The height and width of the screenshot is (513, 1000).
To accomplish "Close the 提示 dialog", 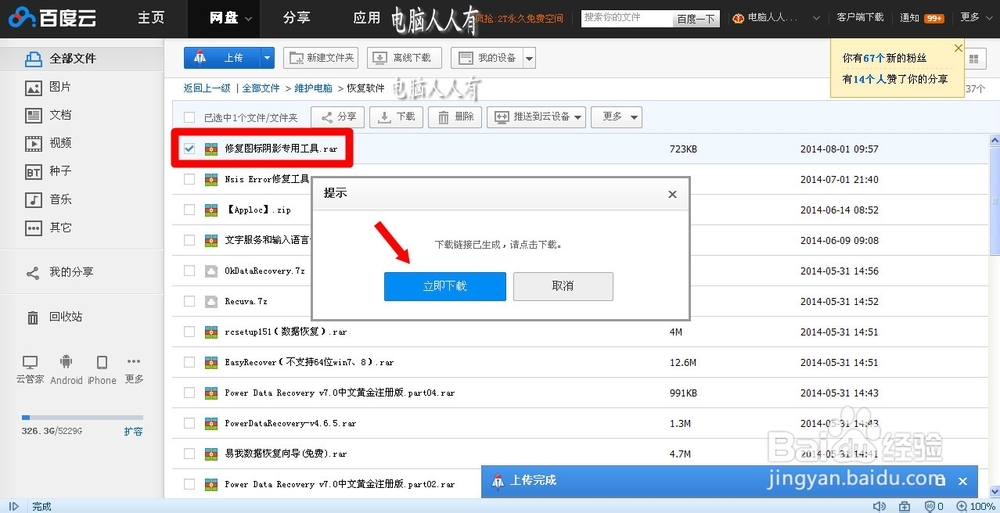I will [x=672, y=194].
